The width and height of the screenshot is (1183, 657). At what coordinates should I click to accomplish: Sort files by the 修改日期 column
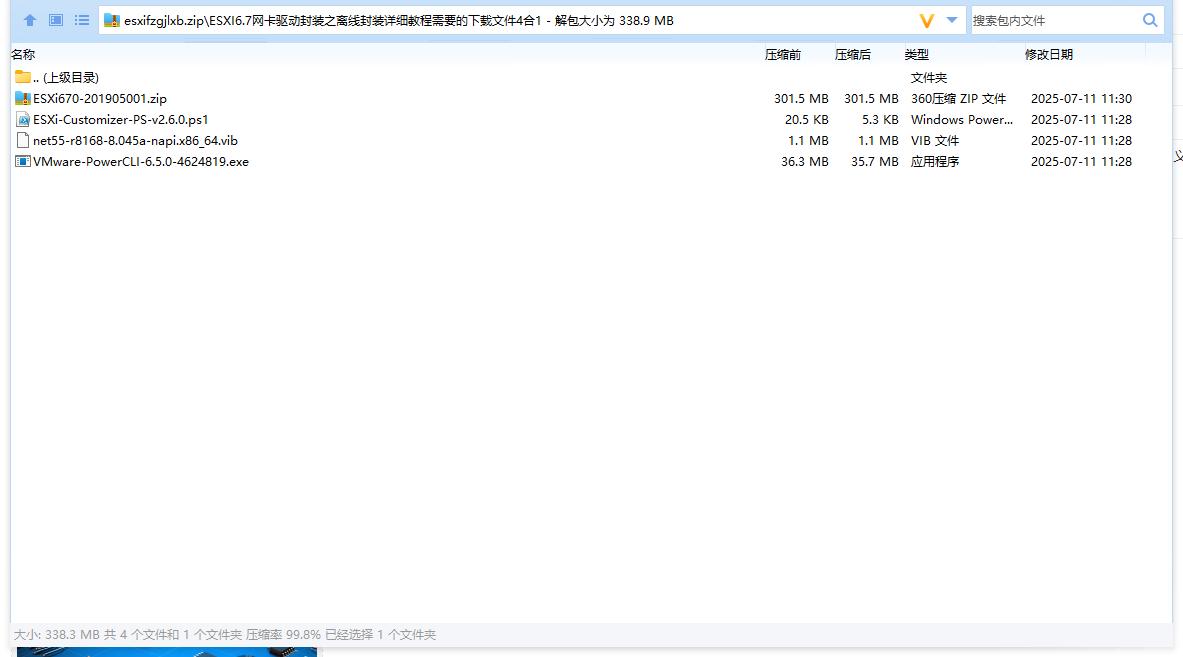click(x=1049, y=54)
